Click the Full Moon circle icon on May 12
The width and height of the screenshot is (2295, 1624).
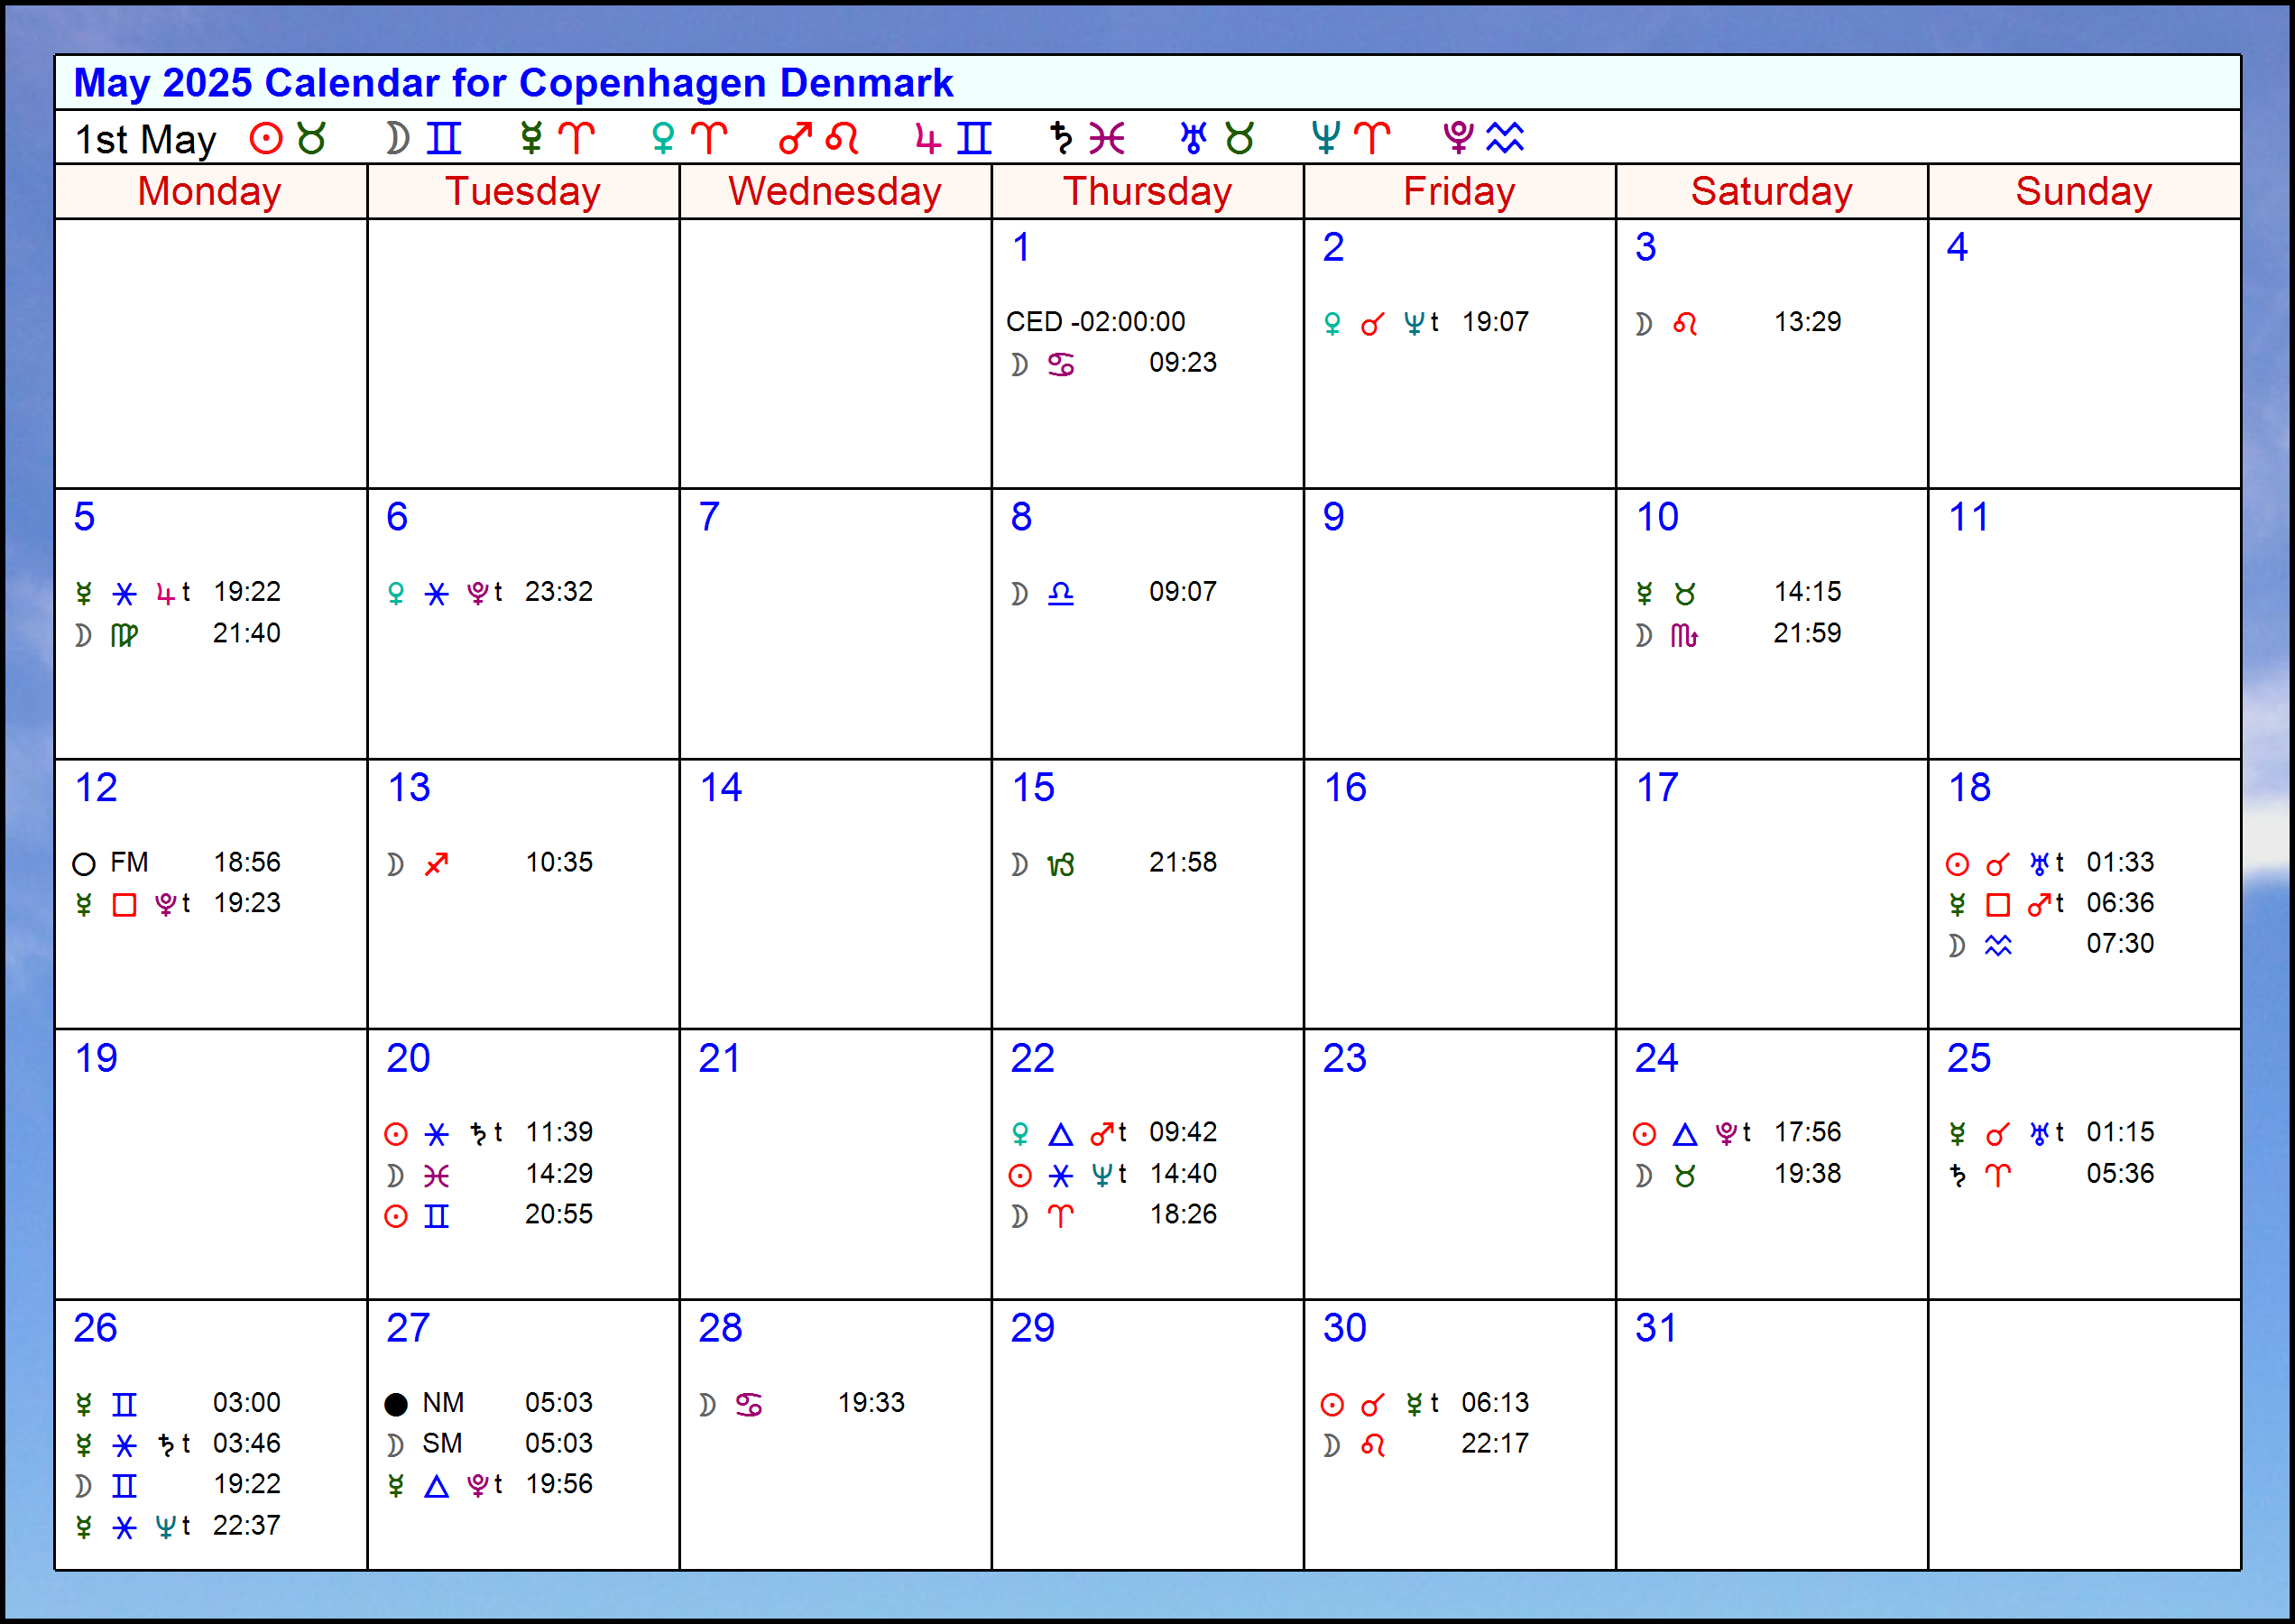(84, 864)
